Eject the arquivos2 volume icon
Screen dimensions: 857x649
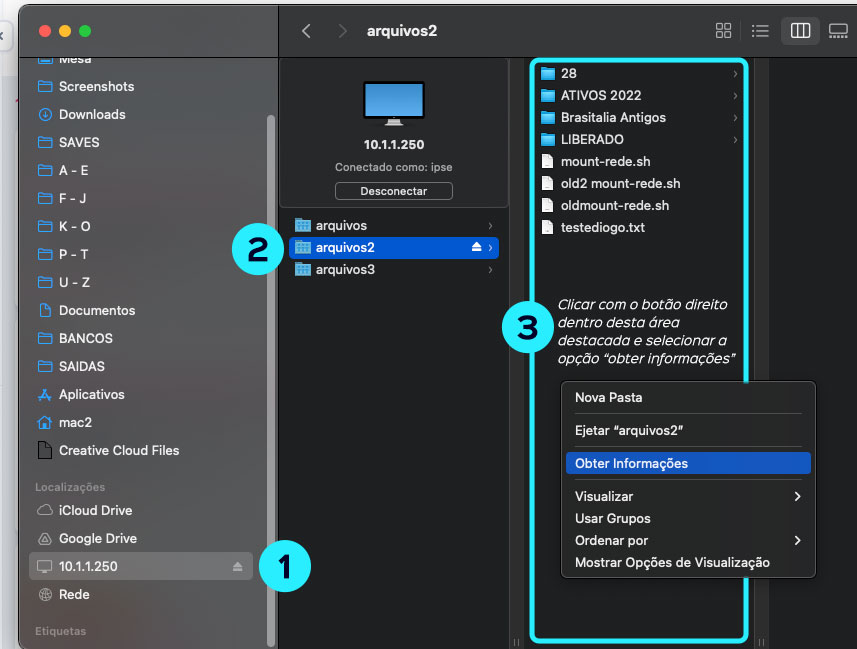click(x=477, y=247)
